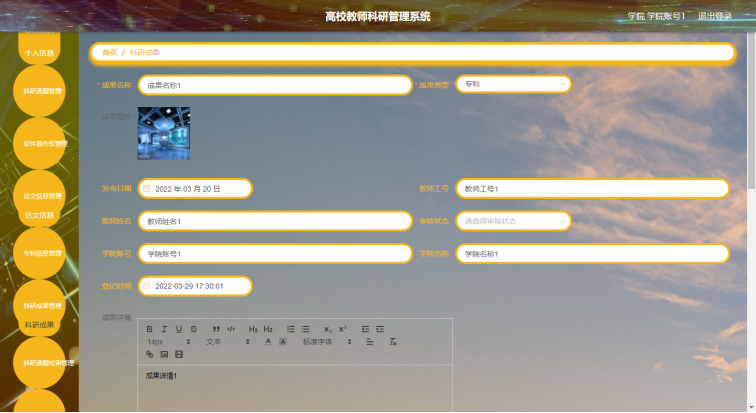Go to 首页 via breadcrumb
The height and width of the screenshot is (413, 756).
pyautogui.click(x=109, y=52)
